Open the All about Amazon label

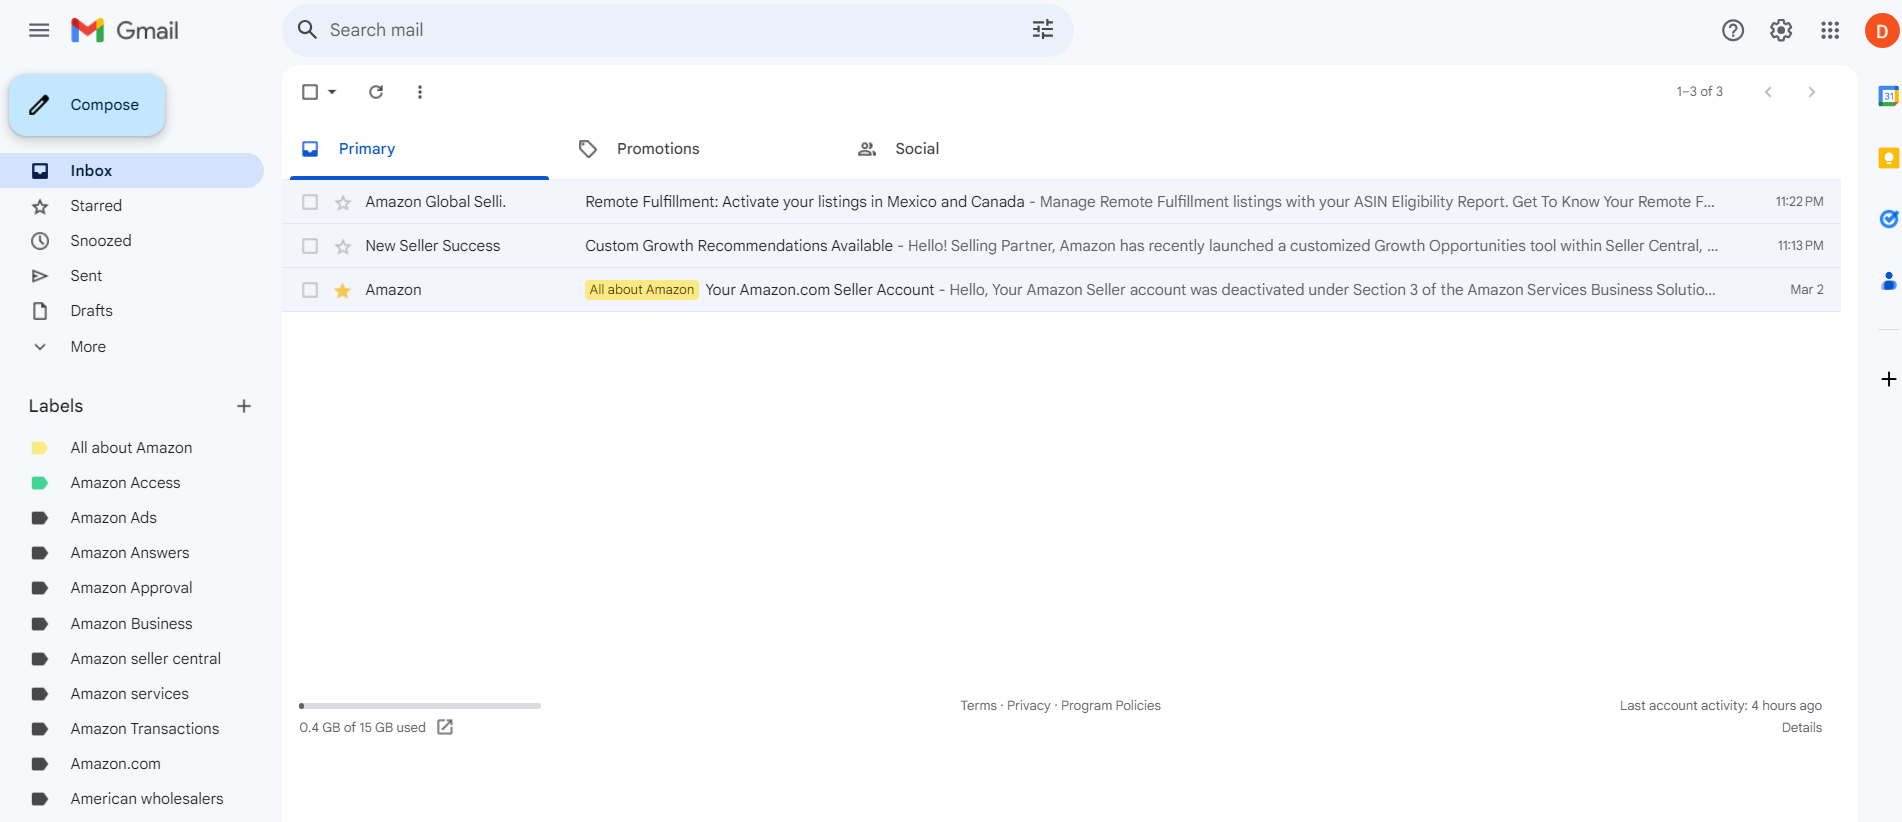click(132, 448)
